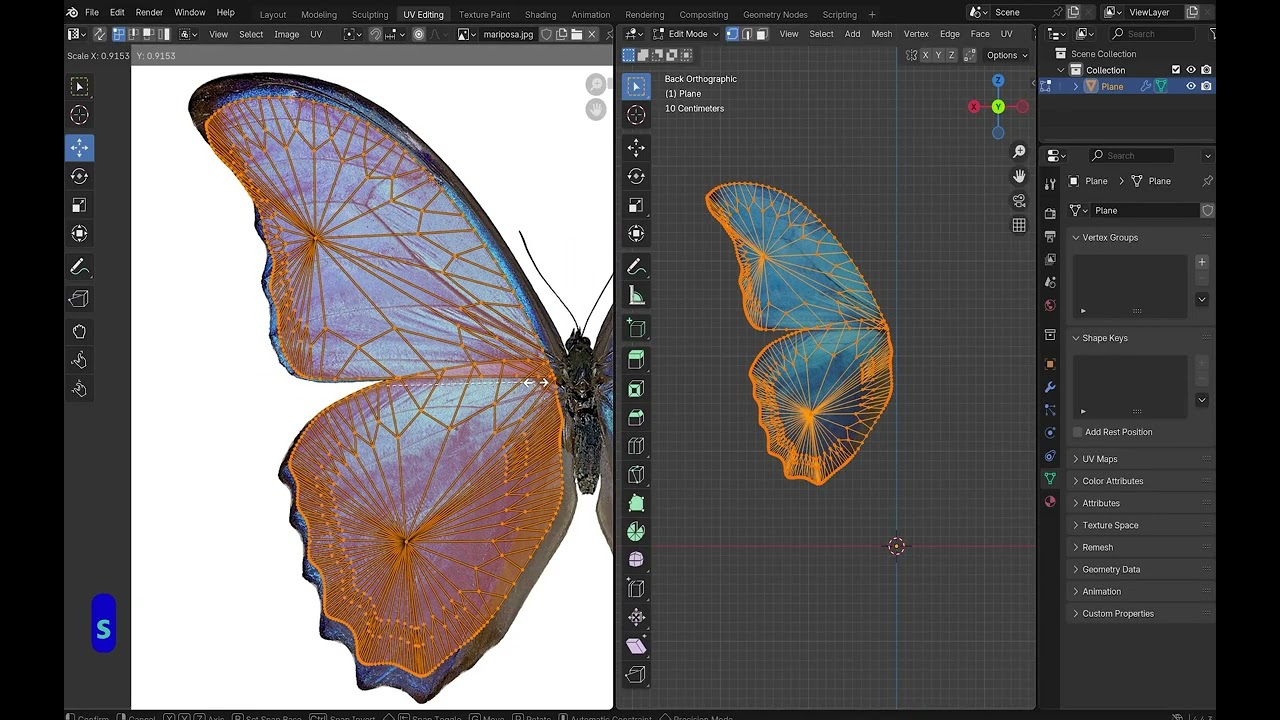Hide the Collection in outliner viewport
The height and width of the screenshot is (720, 1280).
click(1191, 70)
